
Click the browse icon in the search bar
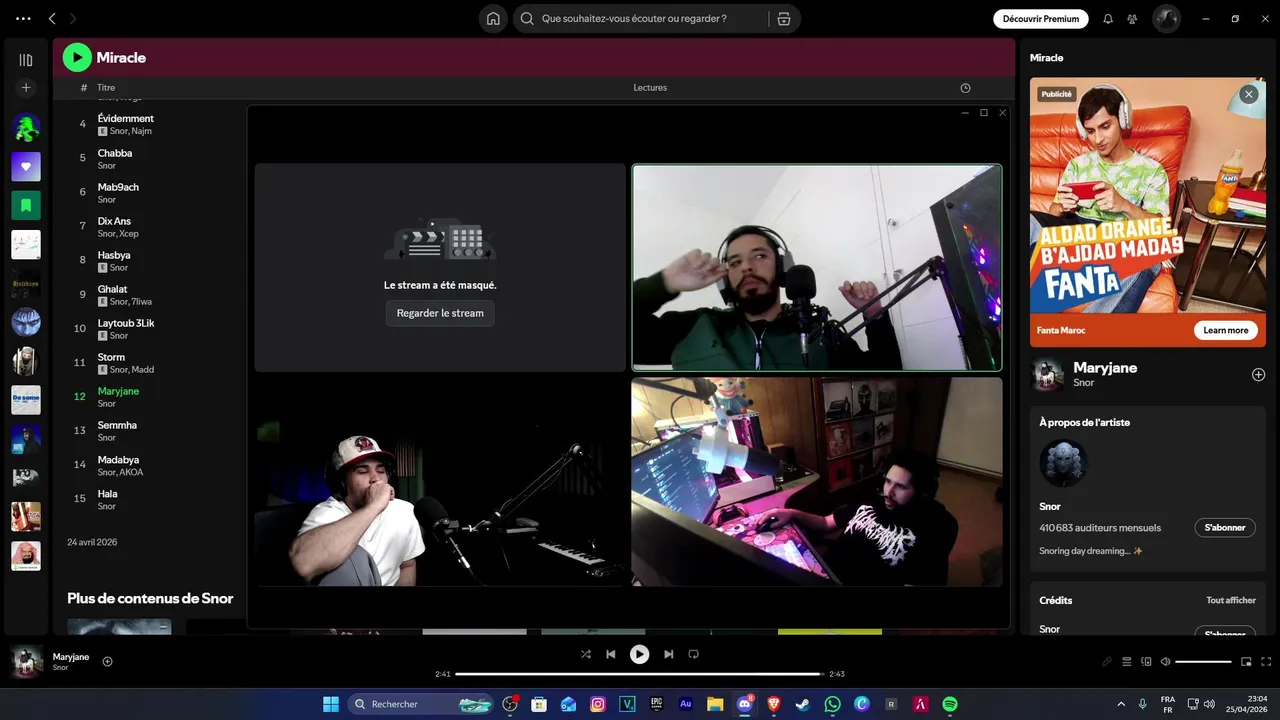(783, 18)
